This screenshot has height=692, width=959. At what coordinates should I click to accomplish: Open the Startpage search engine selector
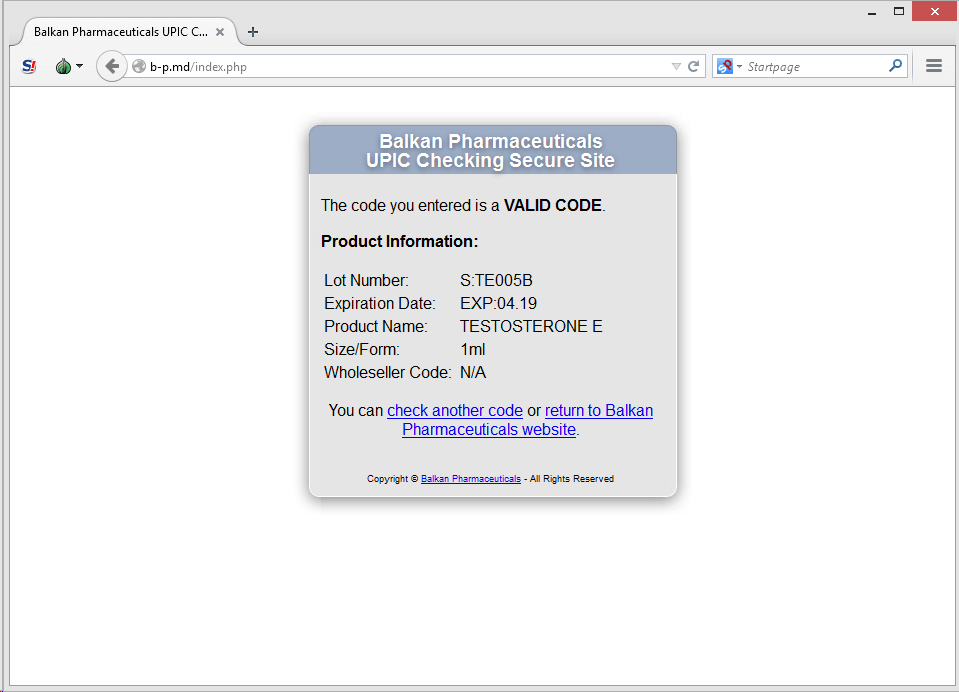click(x=729, y=66)
